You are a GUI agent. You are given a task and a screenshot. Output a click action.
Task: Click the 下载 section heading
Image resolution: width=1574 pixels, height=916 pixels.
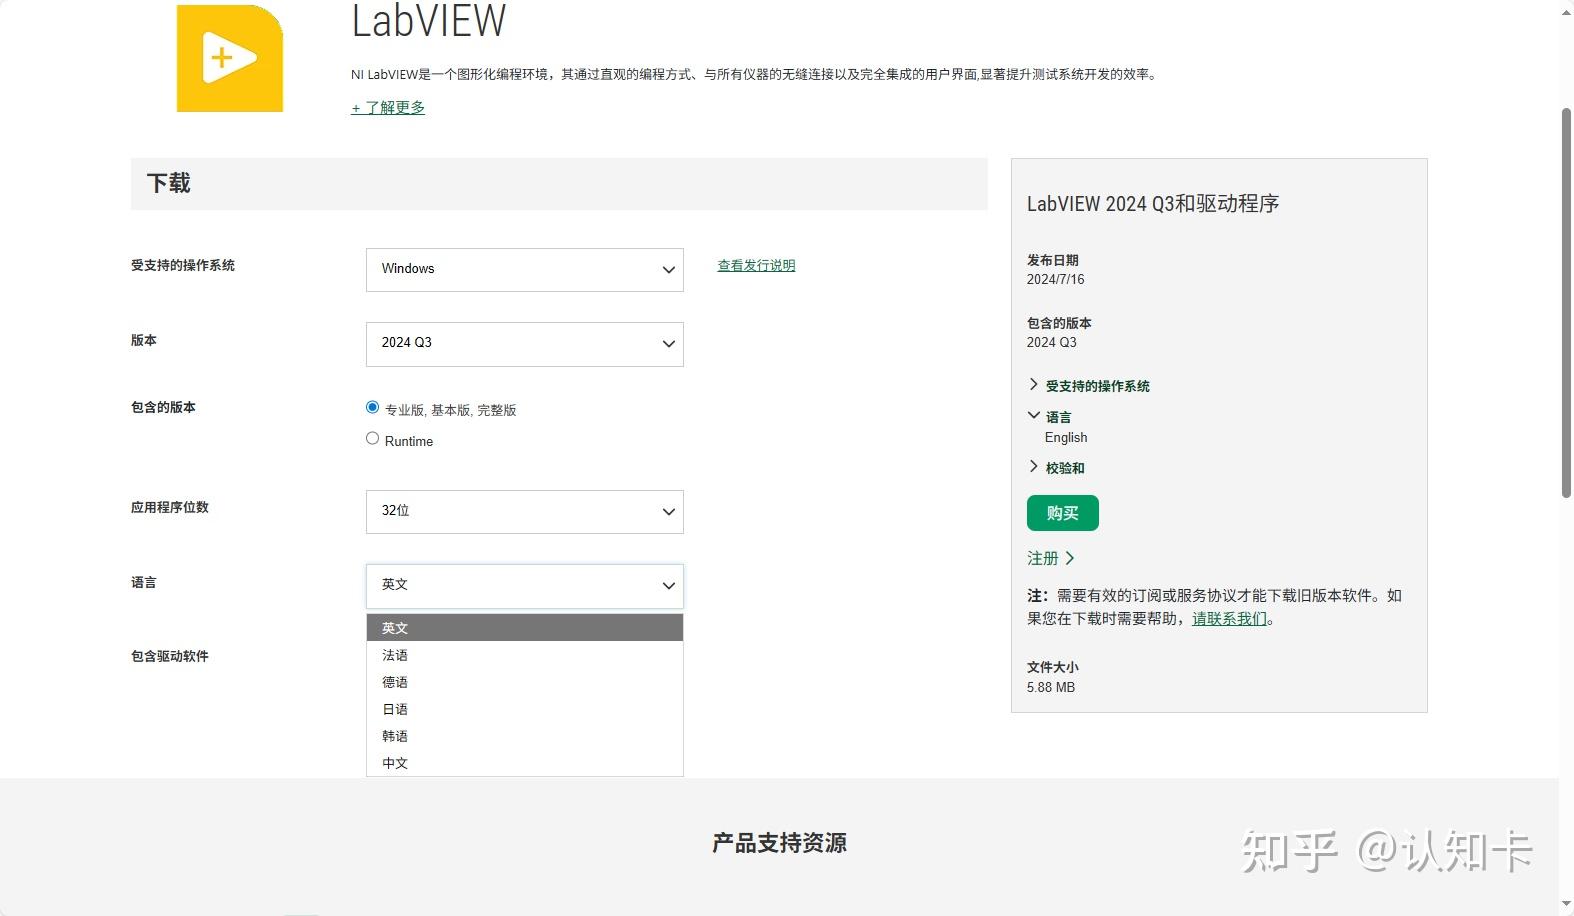169,183
